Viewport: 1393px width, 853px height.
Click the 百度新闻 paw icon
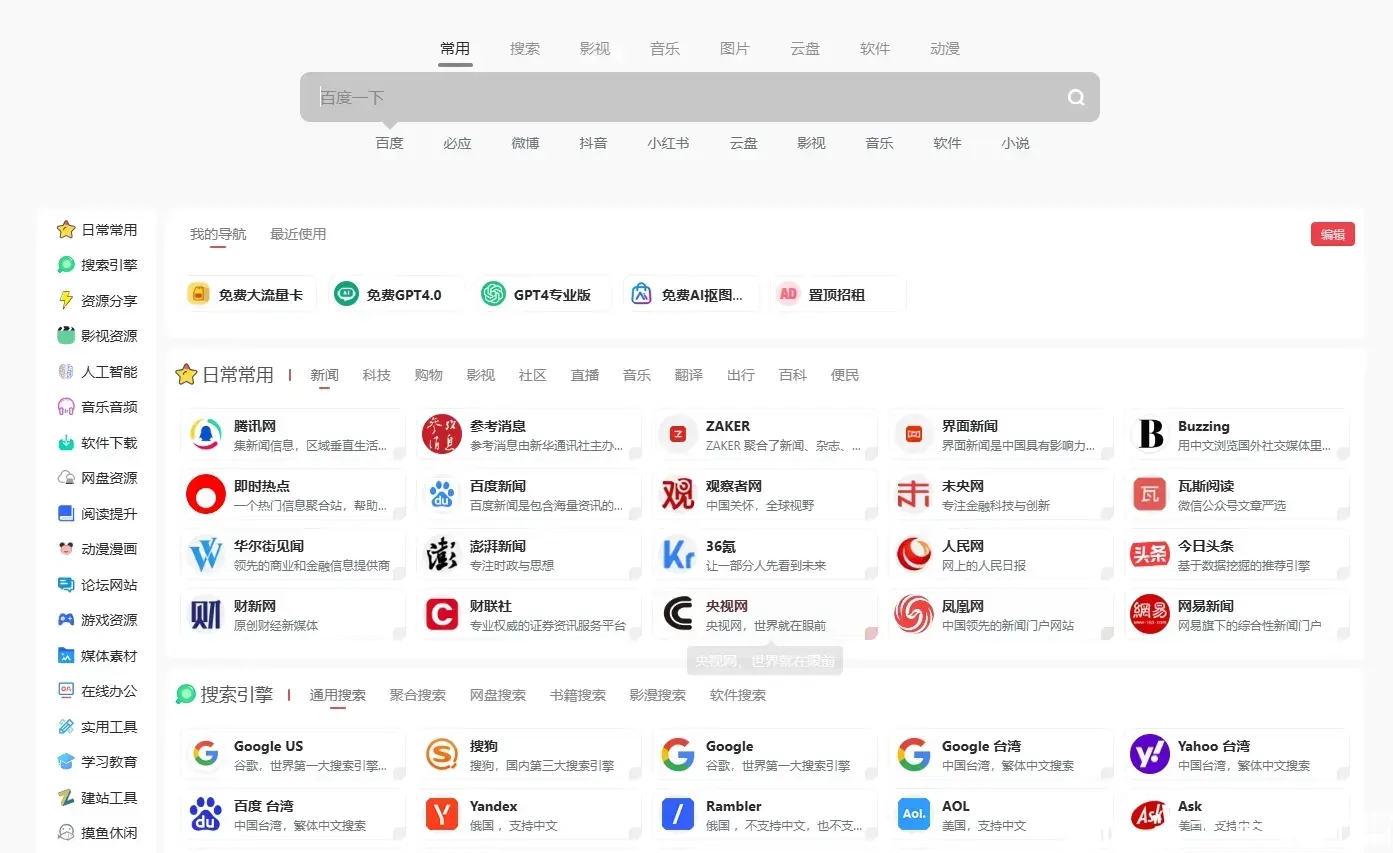click(x=442, y=495)
